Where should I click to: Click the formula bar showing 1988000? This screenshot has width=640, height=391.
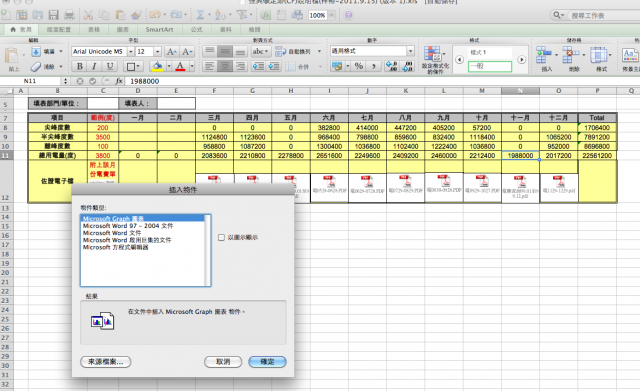pos(382,81)
